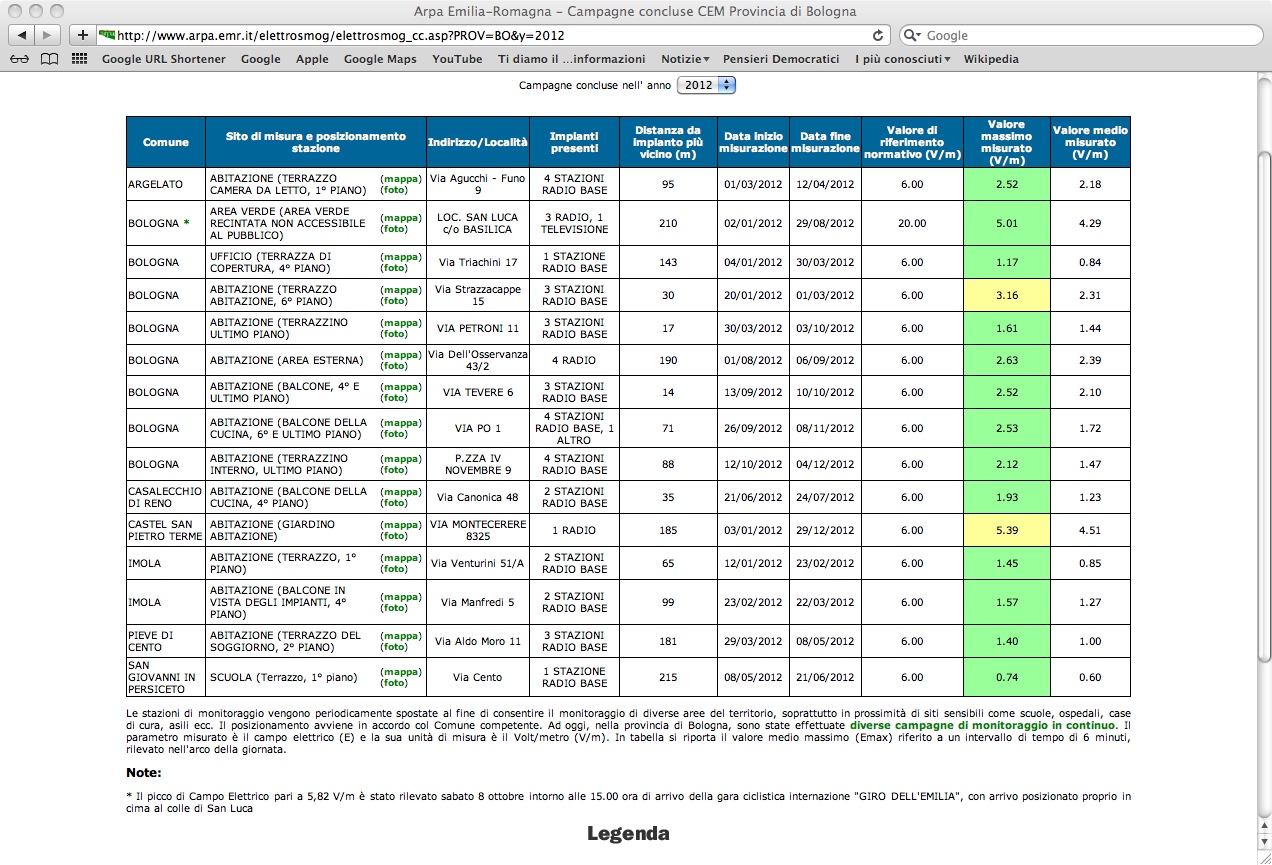
Task: Expand the I più conosciuti bookmarks folder
Action: point(903,59)
